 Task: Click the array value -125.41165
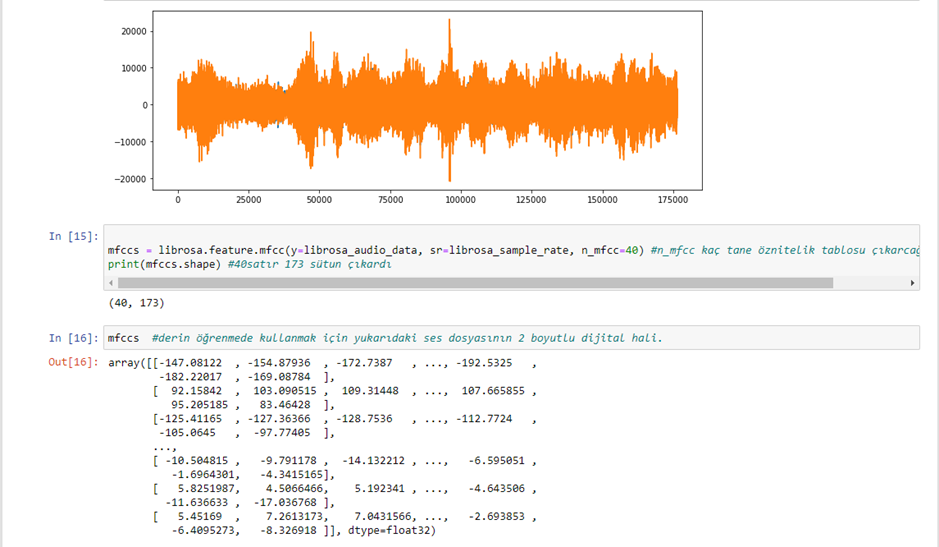coord(190,419)
